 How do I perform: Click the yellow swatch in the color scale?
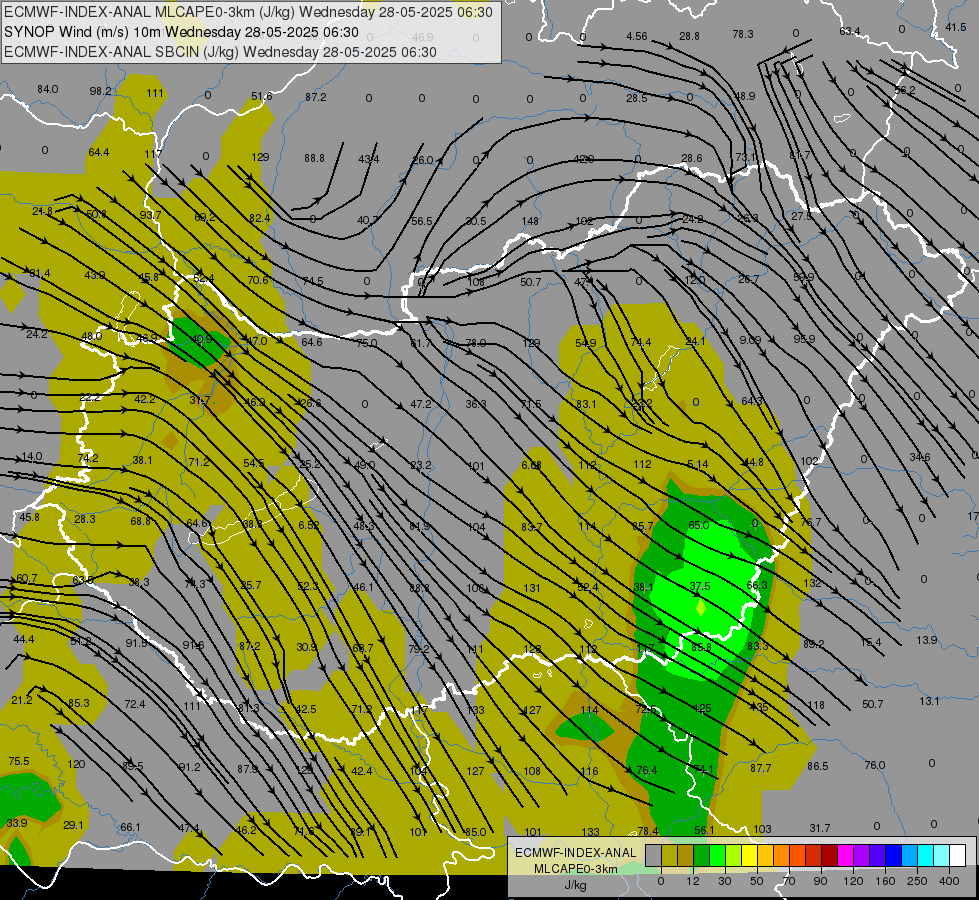click(x=749, y=855)
